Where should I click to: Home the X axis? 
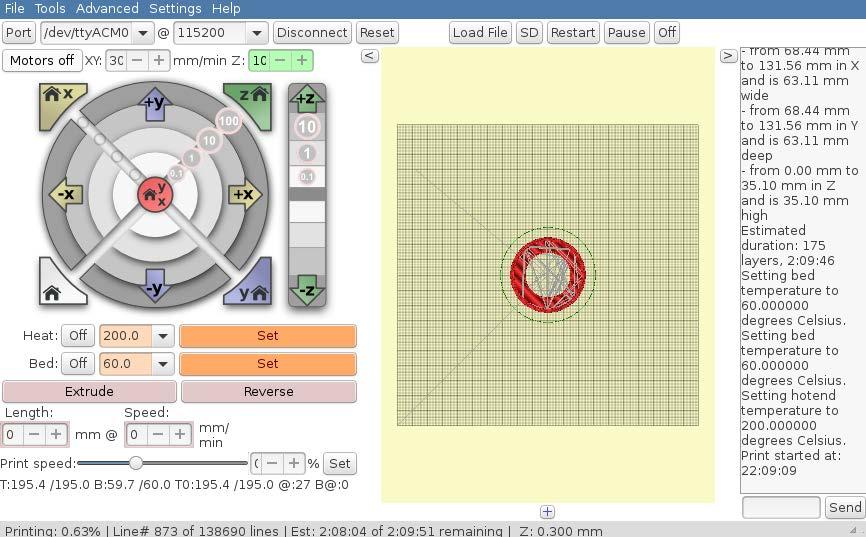(60, 102)
